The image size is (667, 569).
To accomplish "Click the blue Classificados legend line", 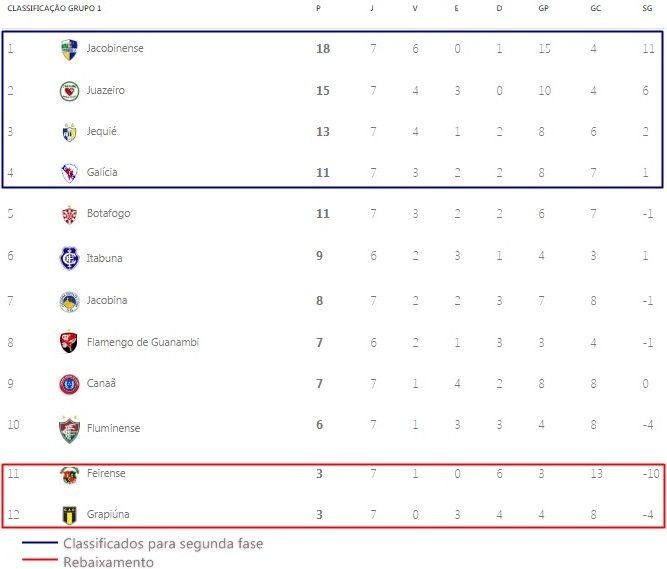I will point(40,543).
